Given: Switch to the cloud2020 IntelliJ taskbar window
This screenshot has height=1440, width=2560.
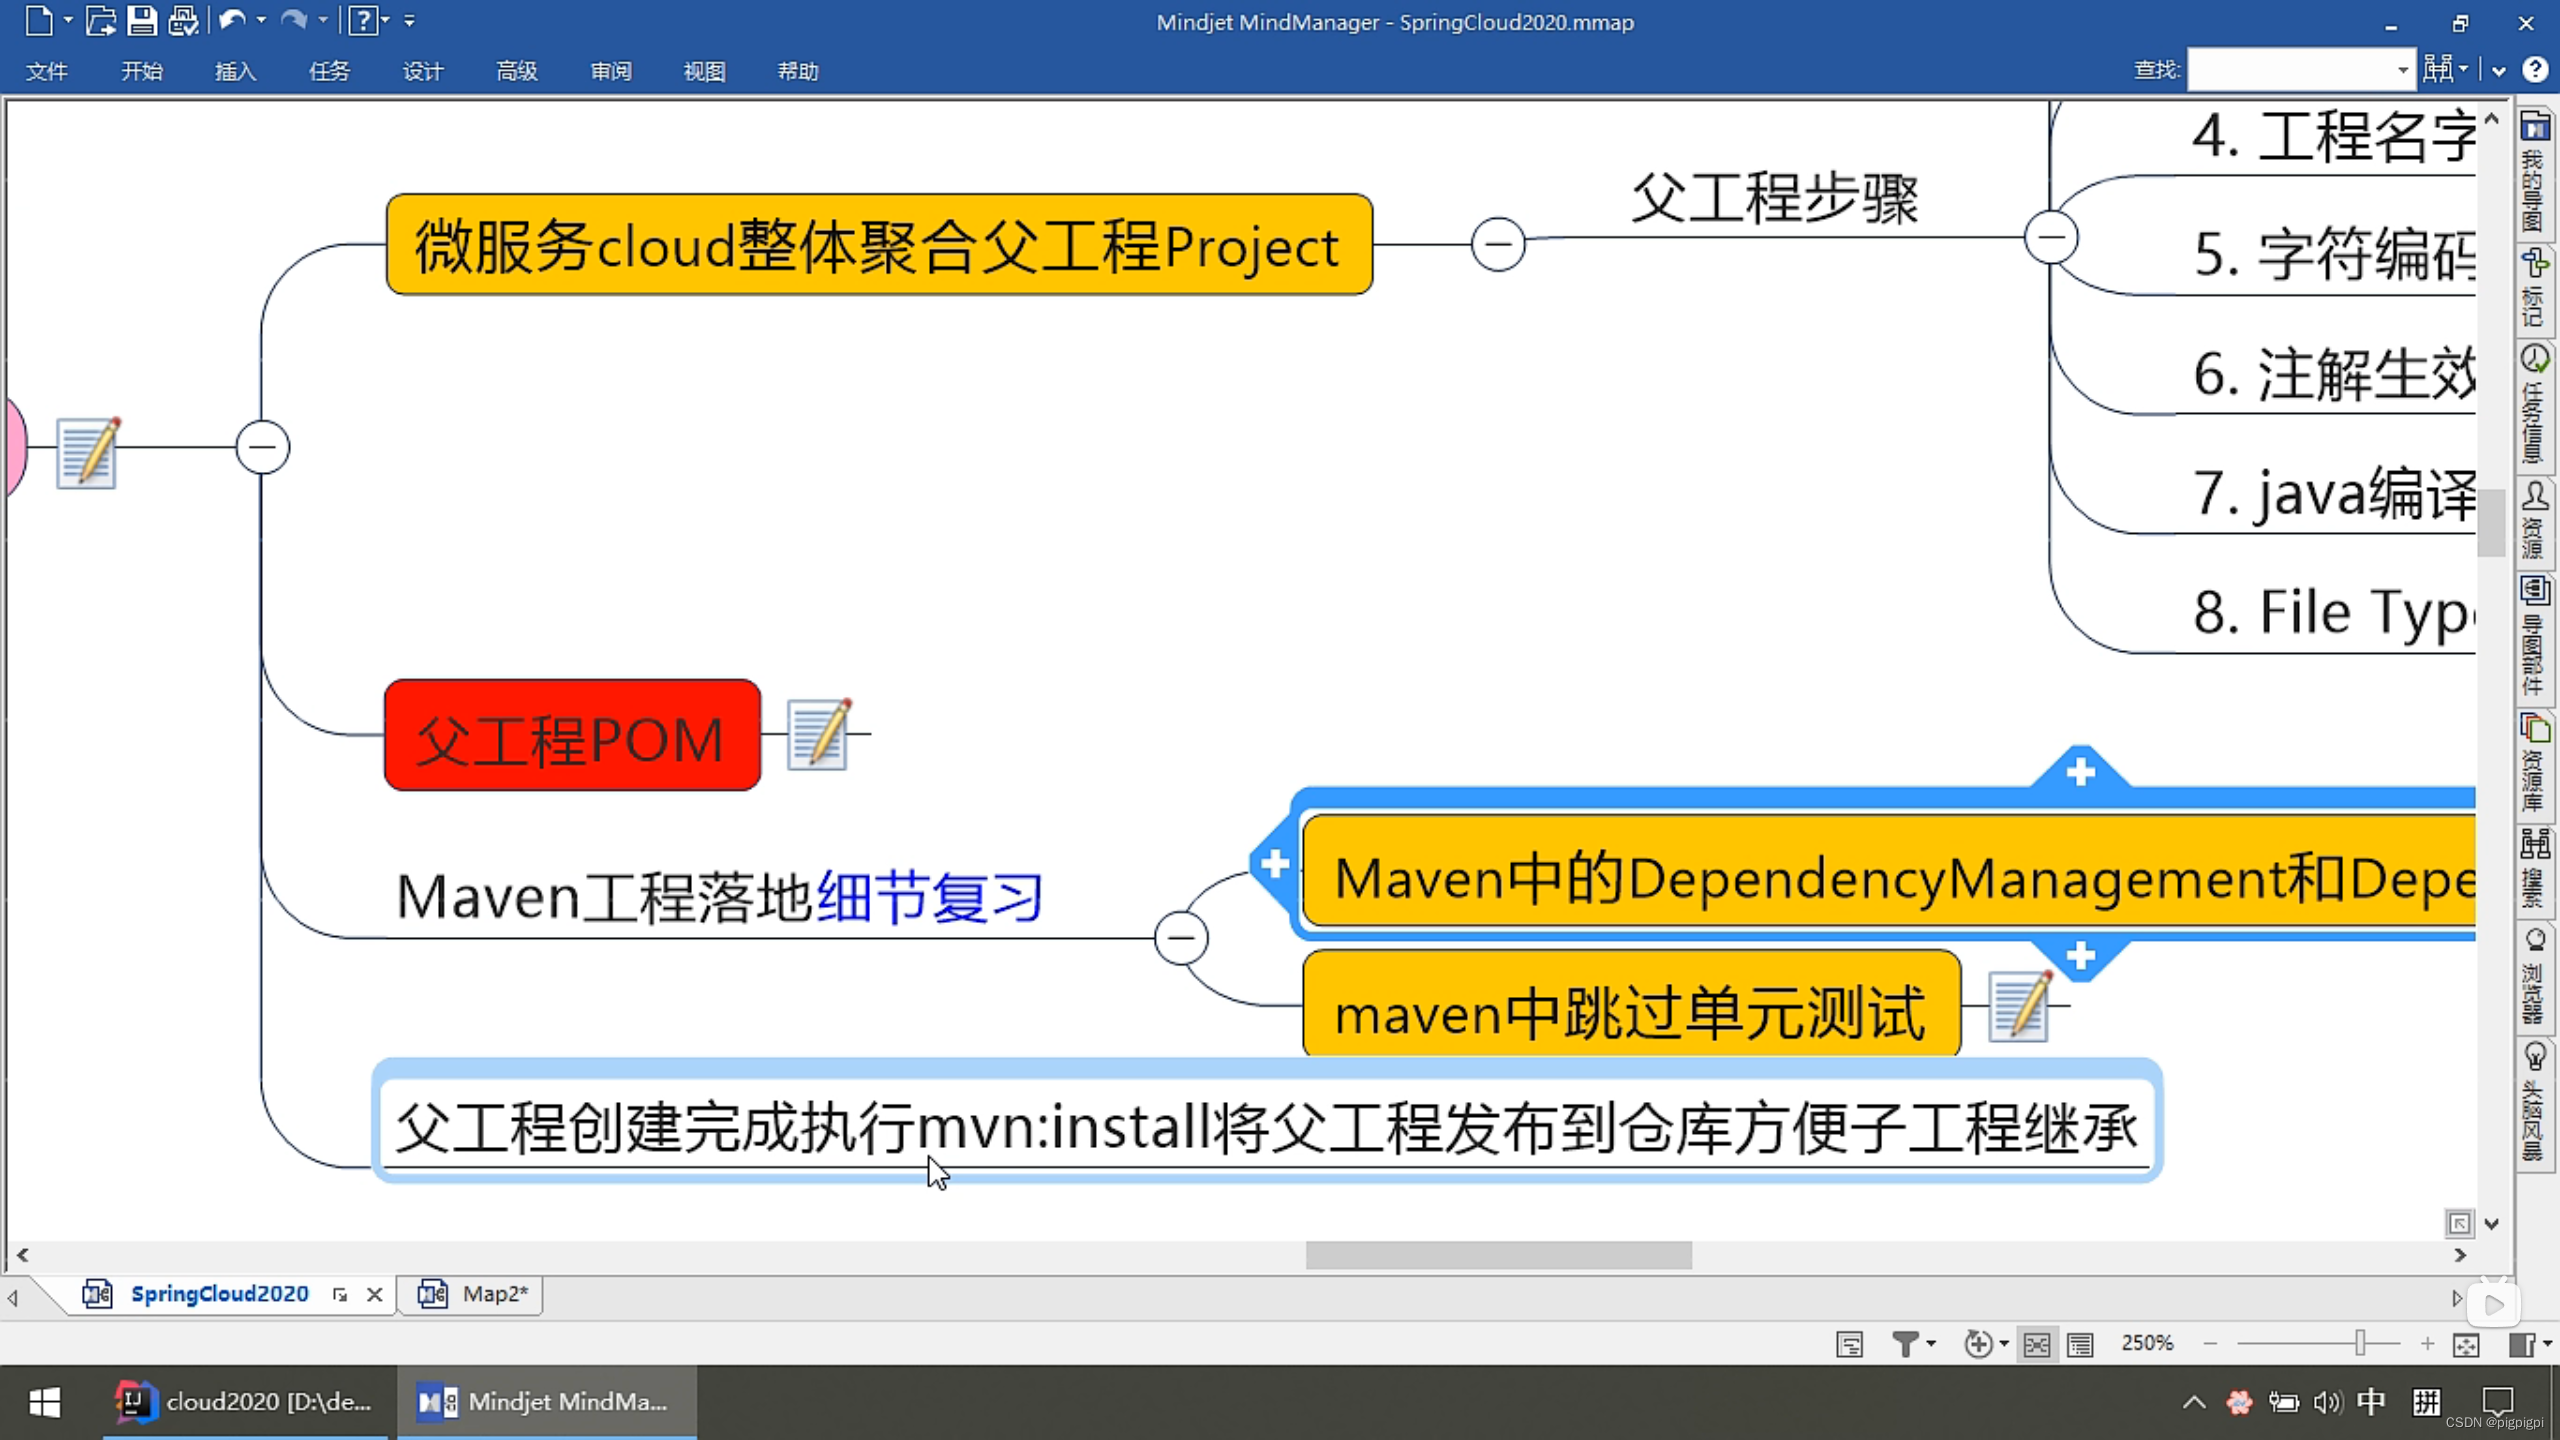Looking at the screenshot, I should (x=246, y=1402).
